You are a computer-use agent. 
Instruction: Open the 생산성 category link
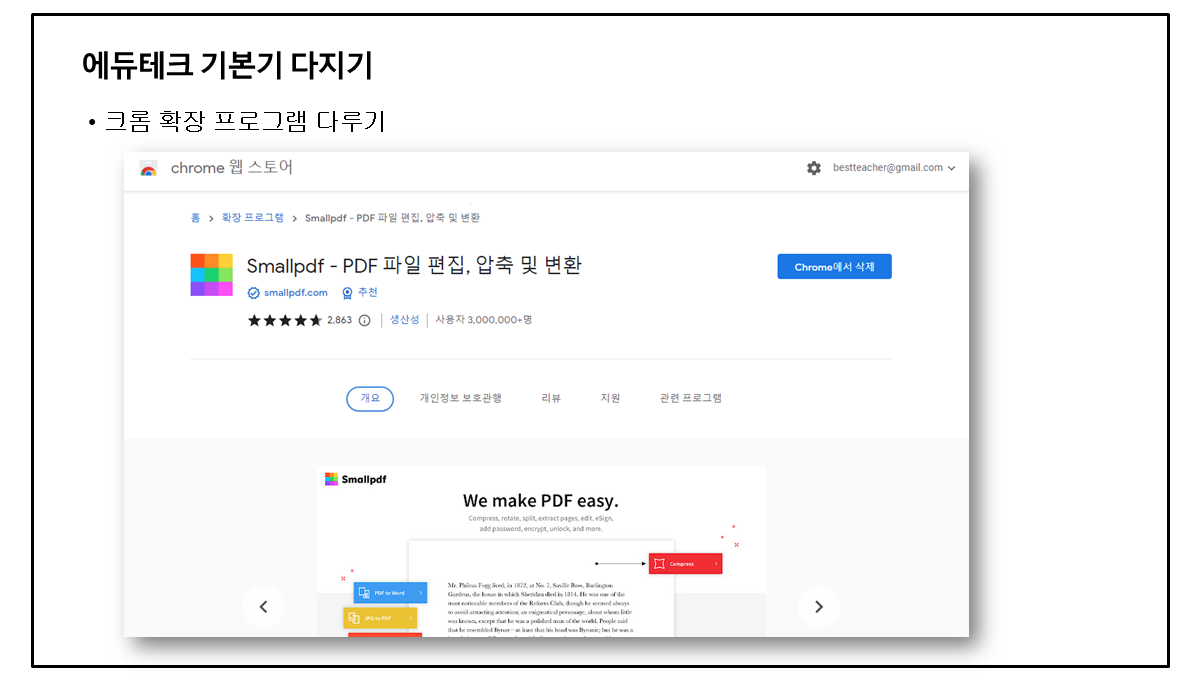[x=405, y=320]
